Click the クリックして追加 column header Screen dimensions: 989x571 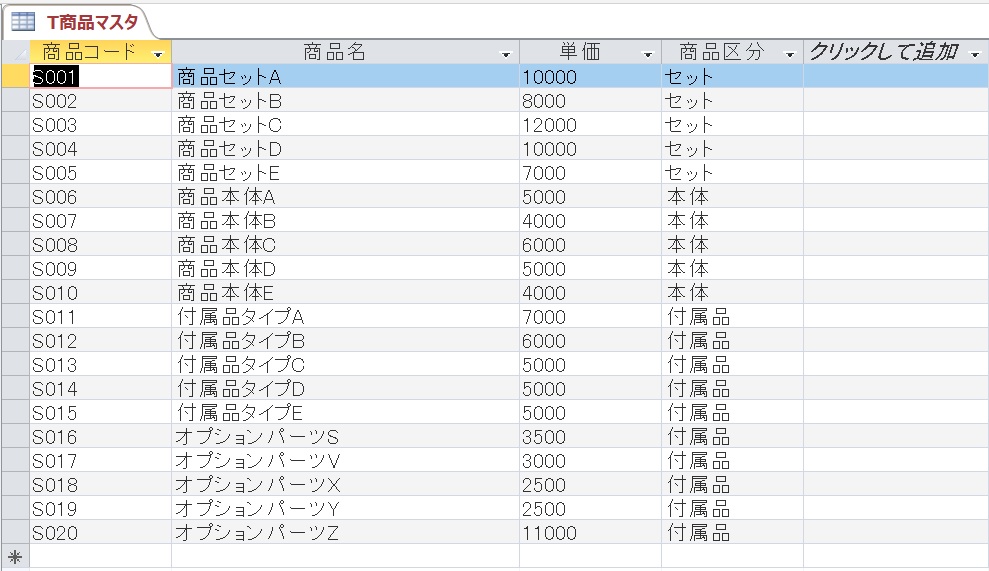[x=883, y=53]
